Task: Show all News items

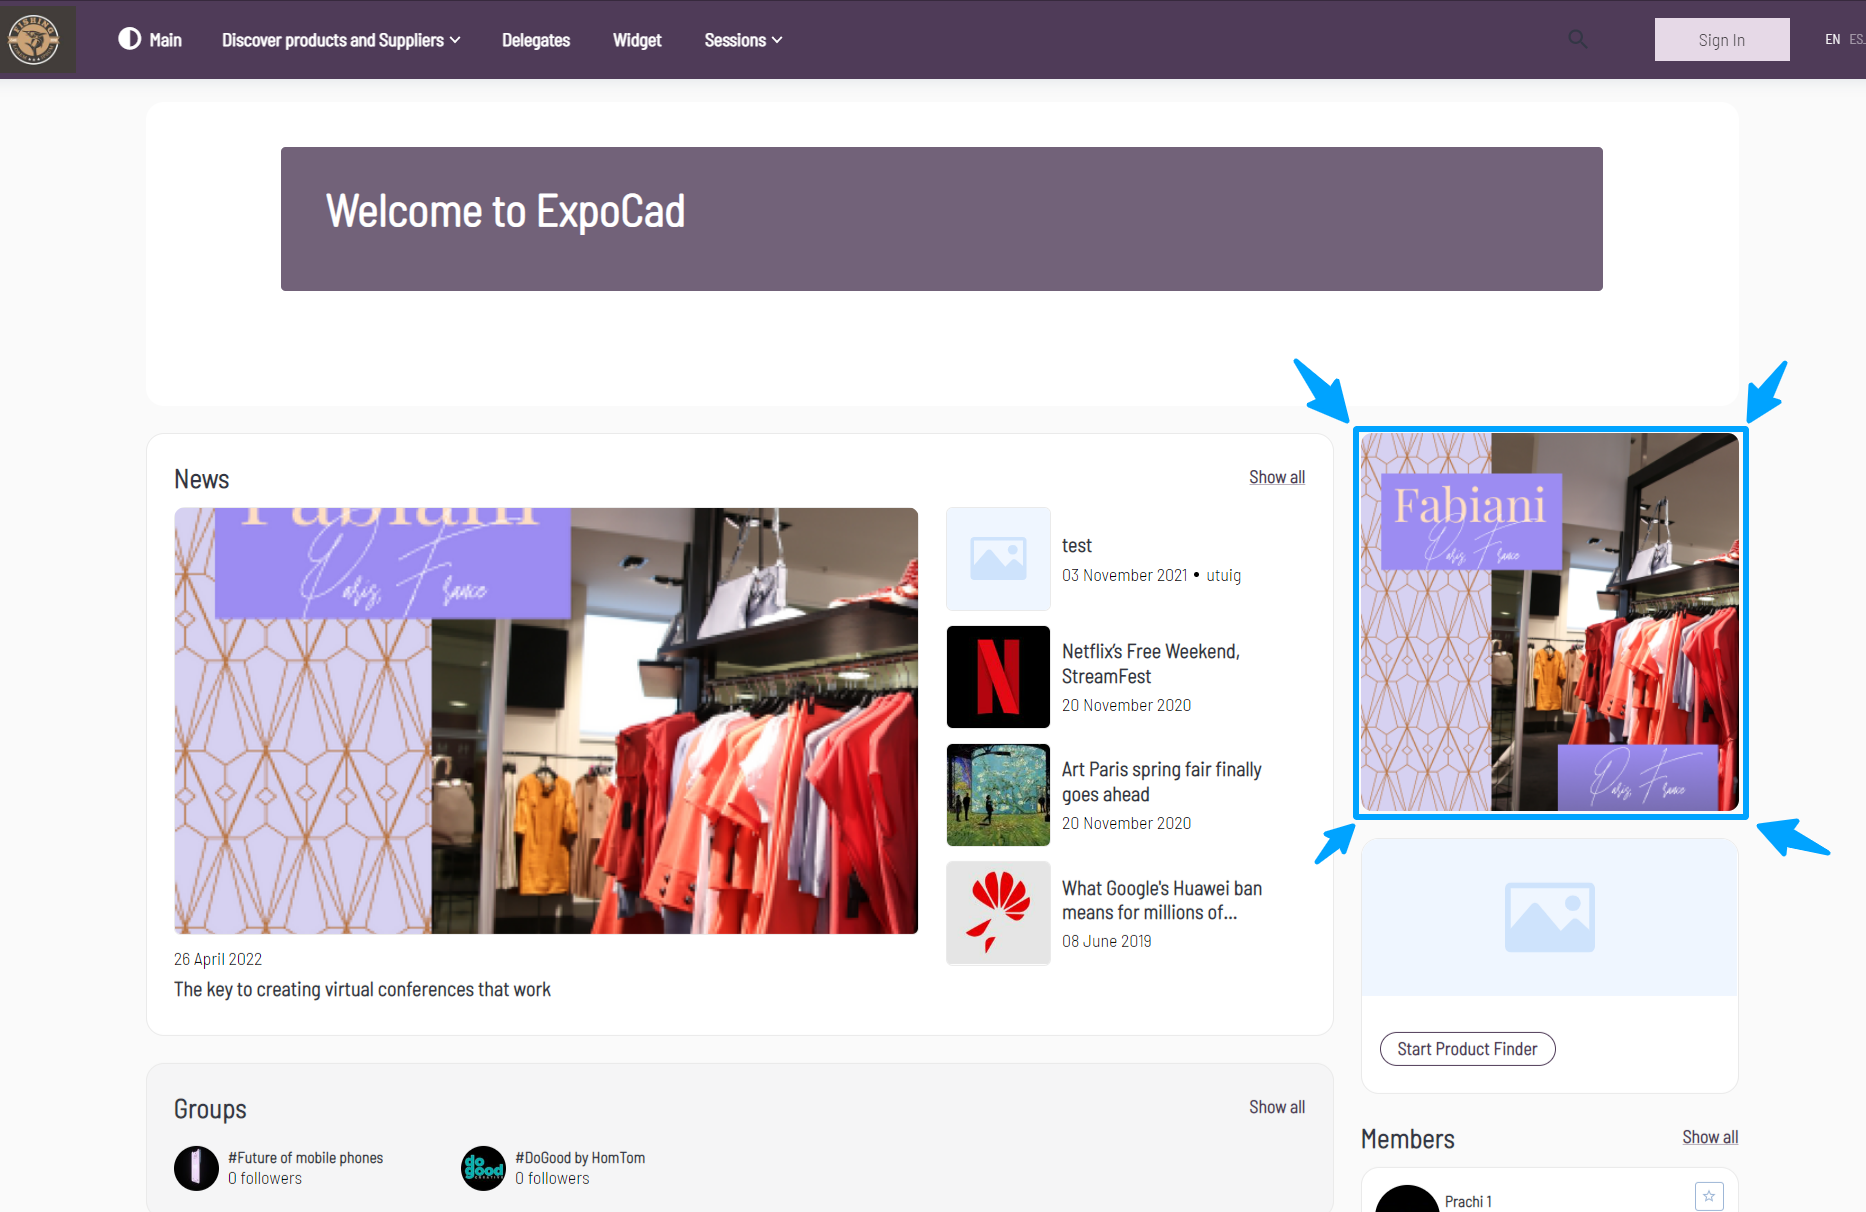Action: click(x=1276, y=477)
